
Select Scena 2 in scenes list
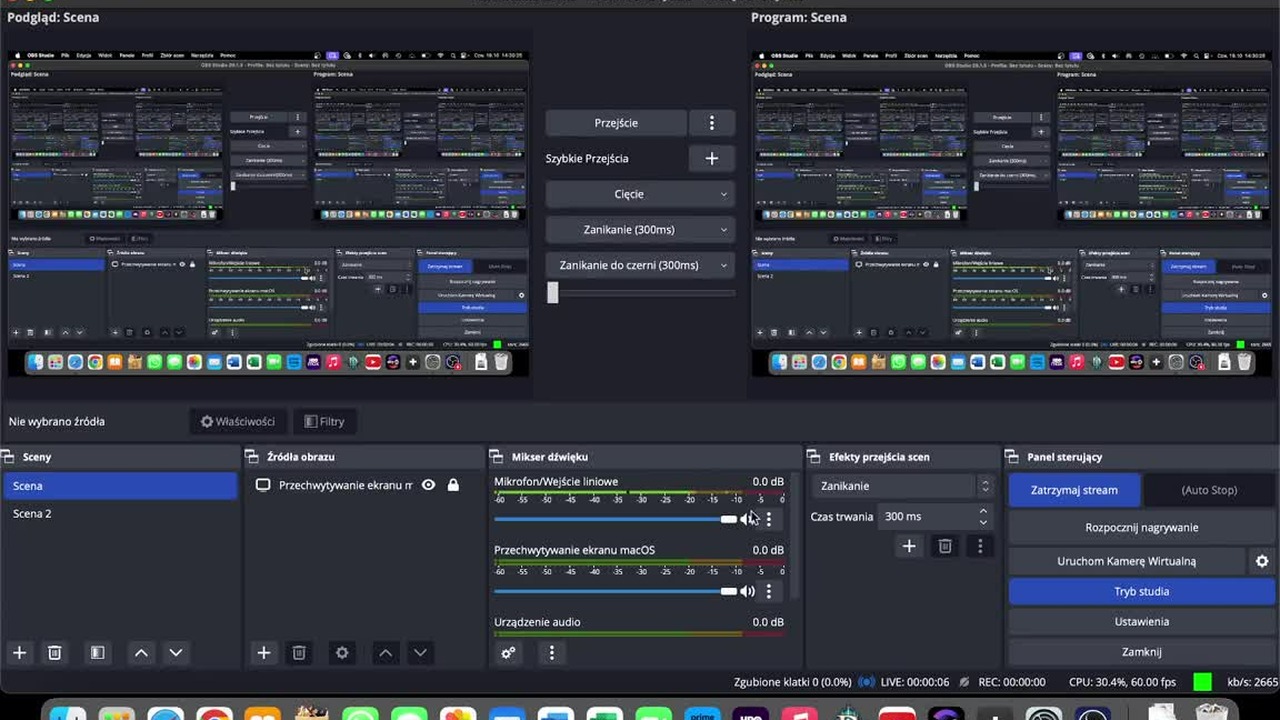tap(120, 513)
